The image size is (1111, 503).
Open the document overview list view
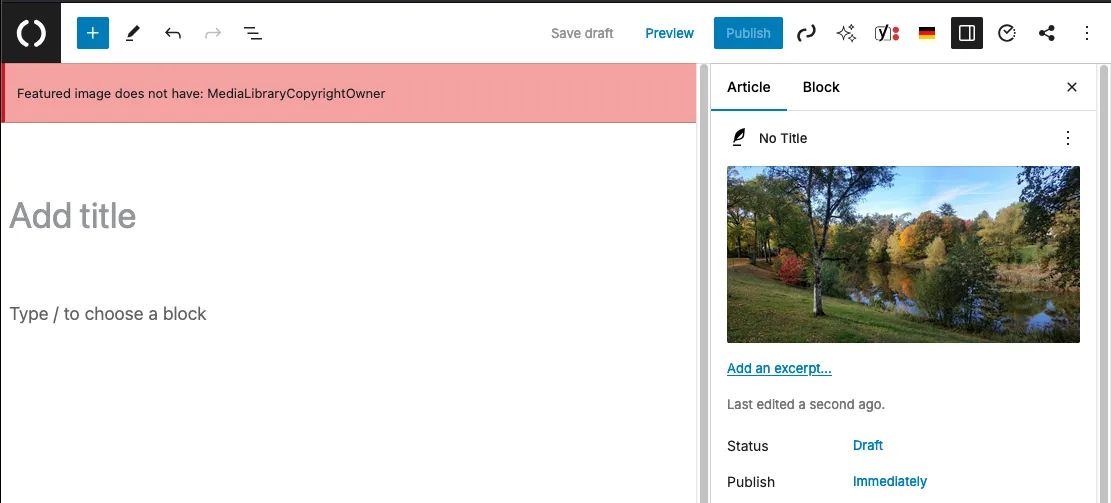253,33
